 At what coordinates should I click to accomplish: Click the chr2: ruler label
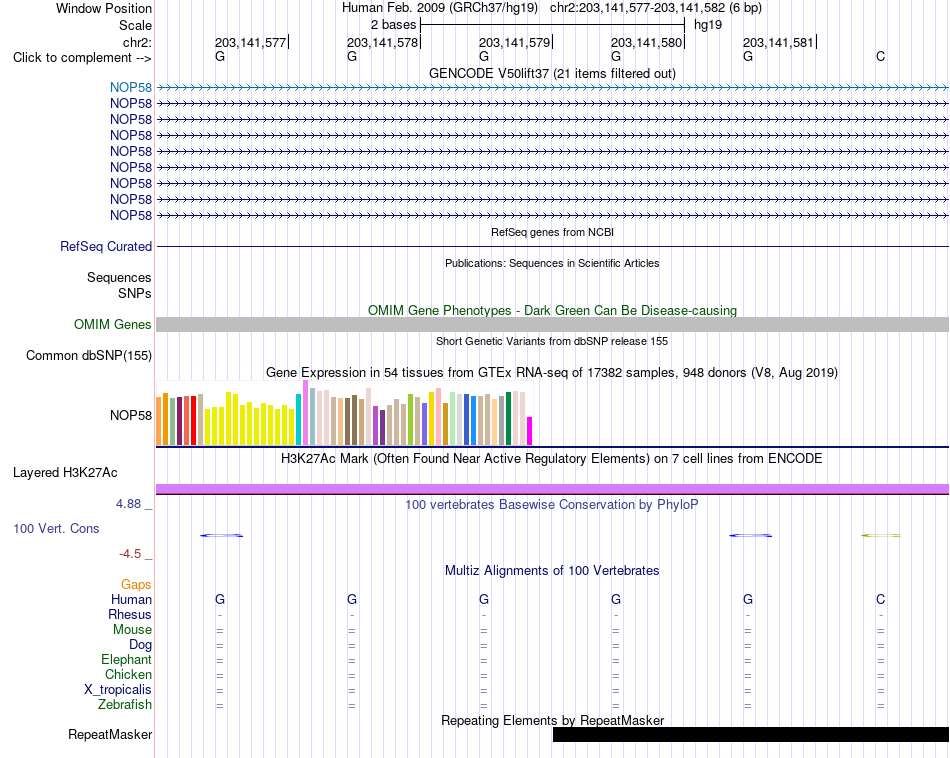tap(137, 42)
